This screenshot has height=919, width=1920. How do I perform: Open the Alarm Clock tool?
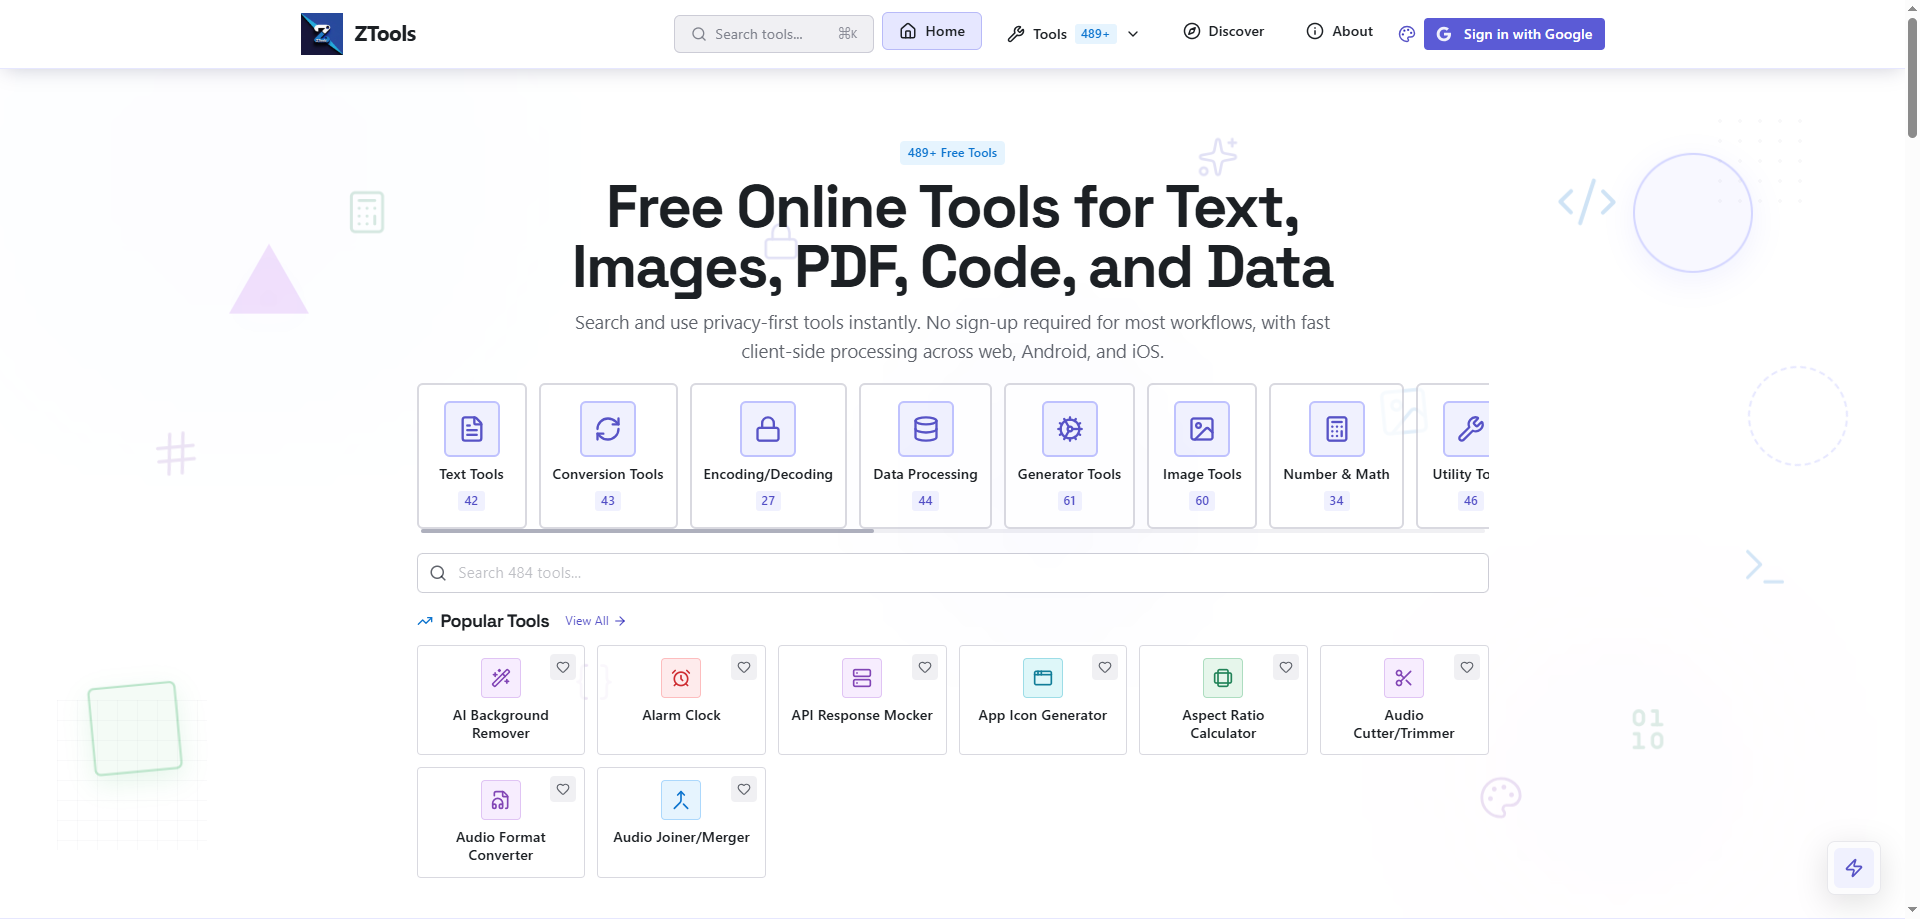pos(681,700)
